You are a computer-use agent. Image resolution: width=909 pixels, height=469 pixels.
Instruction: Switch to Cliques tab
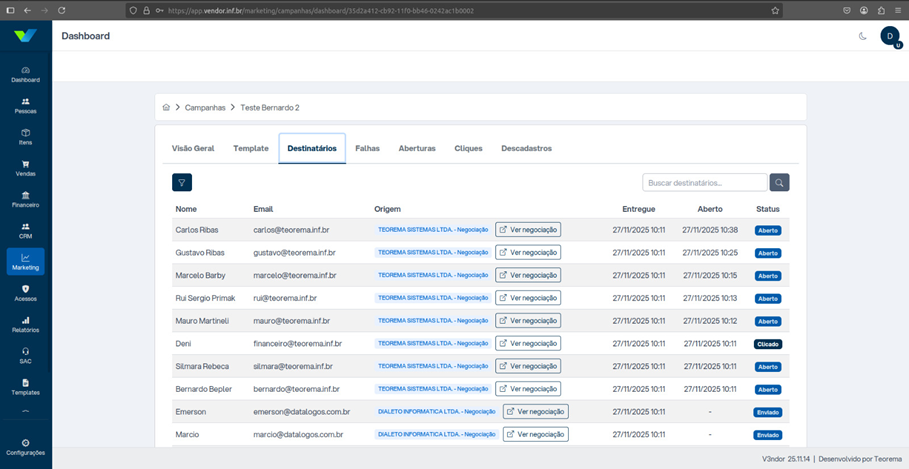click(x=468, y=148)
